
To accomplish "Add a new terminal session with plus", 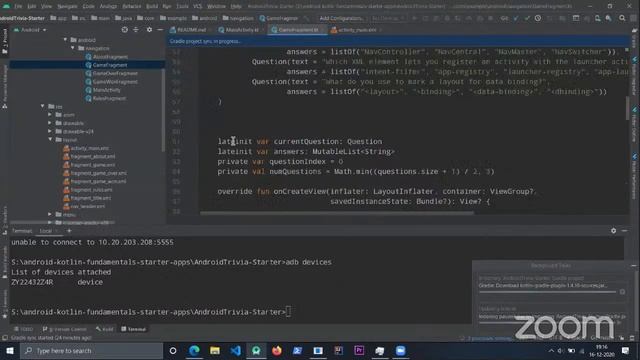I will click(x=69, y=231).
